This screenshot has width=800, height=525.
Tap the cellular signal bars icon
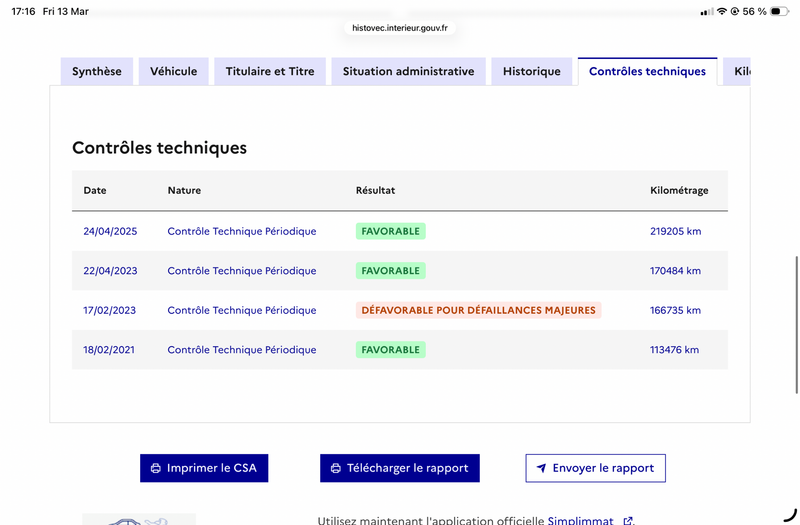point(707,11)
